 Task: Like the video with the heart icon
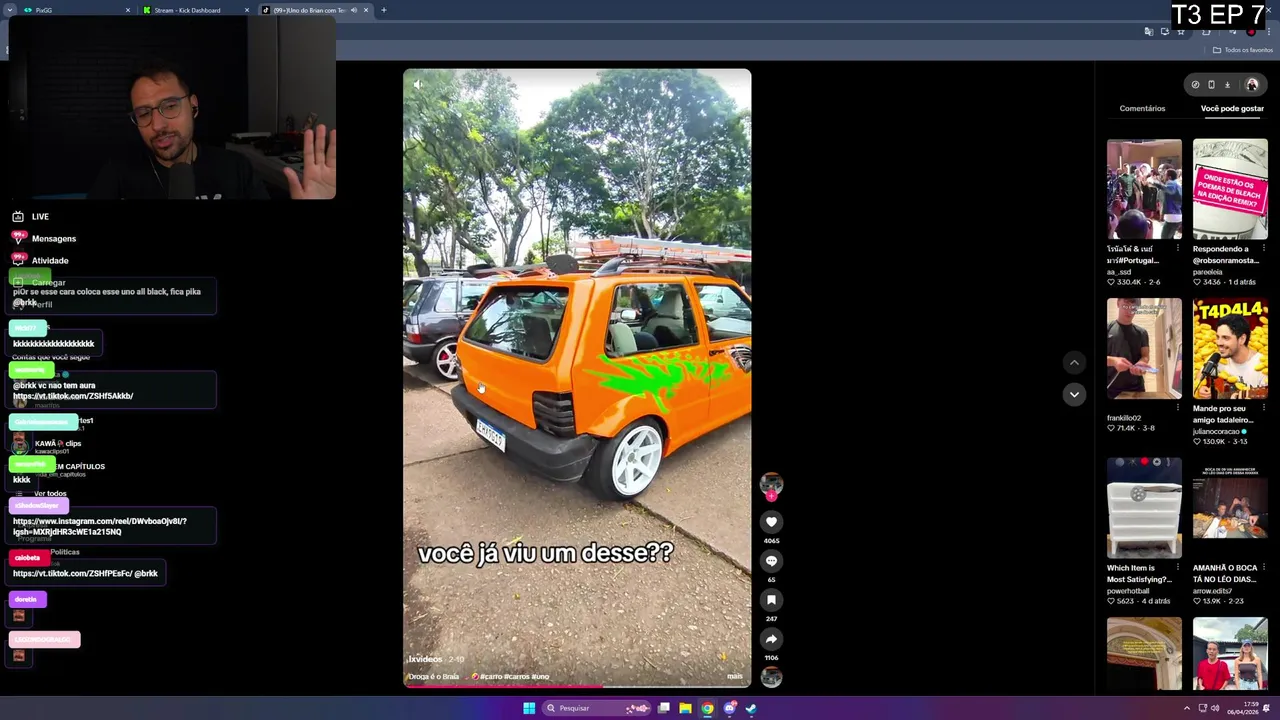pyautogui.click(x=771, y=522)
